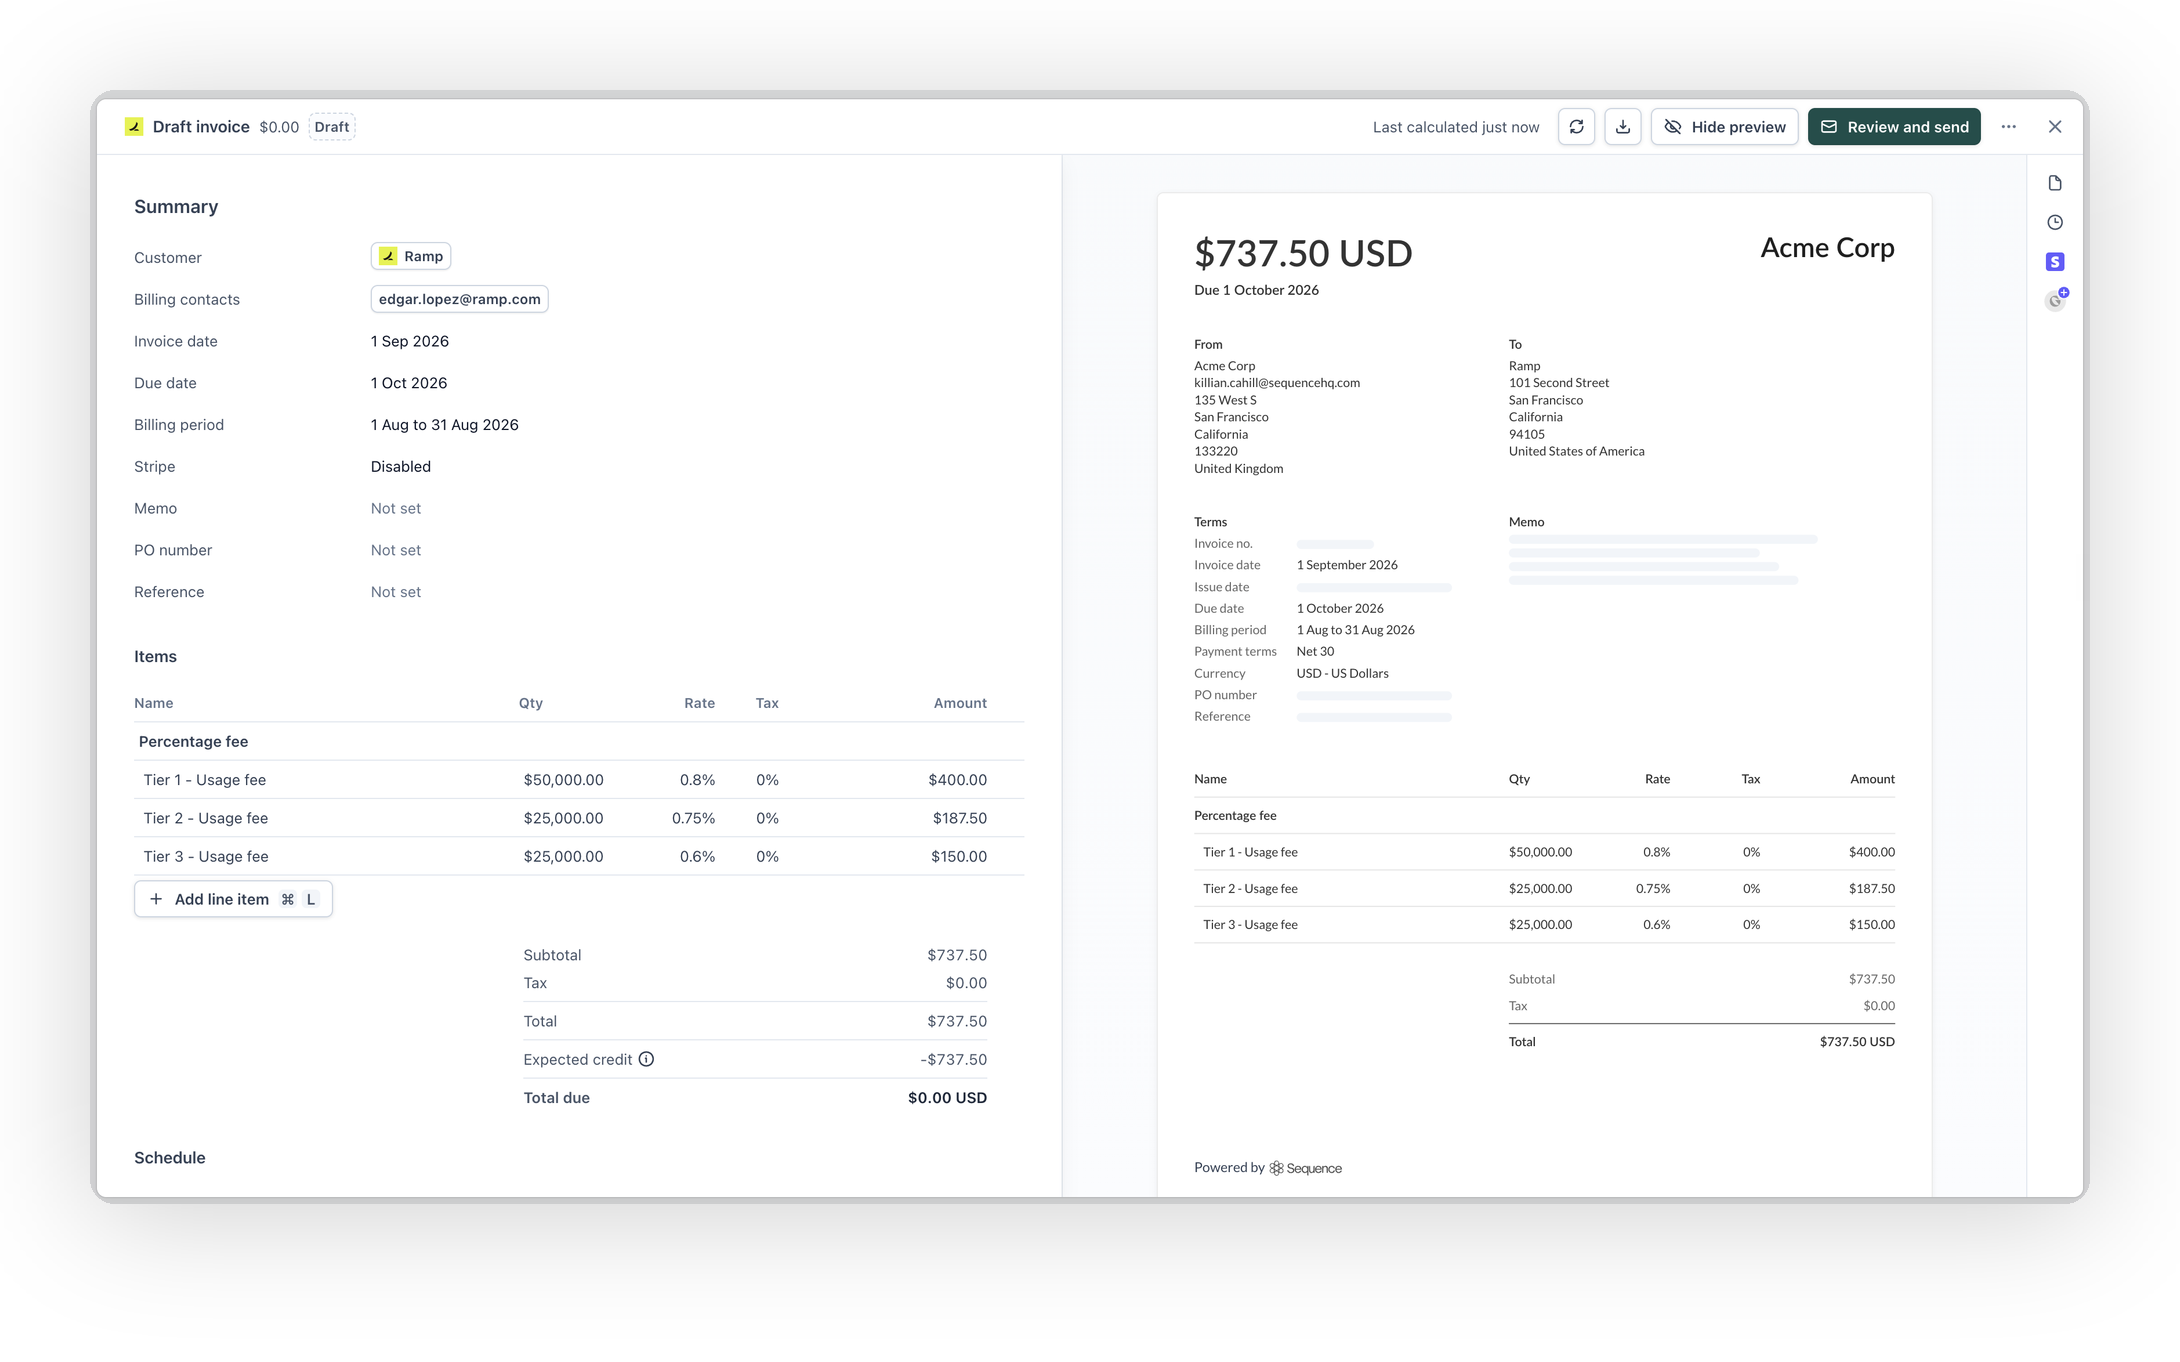Screen dimensions: 2180x1362
Task: Click the Ramp customer chip
Action: pos(411,256)
